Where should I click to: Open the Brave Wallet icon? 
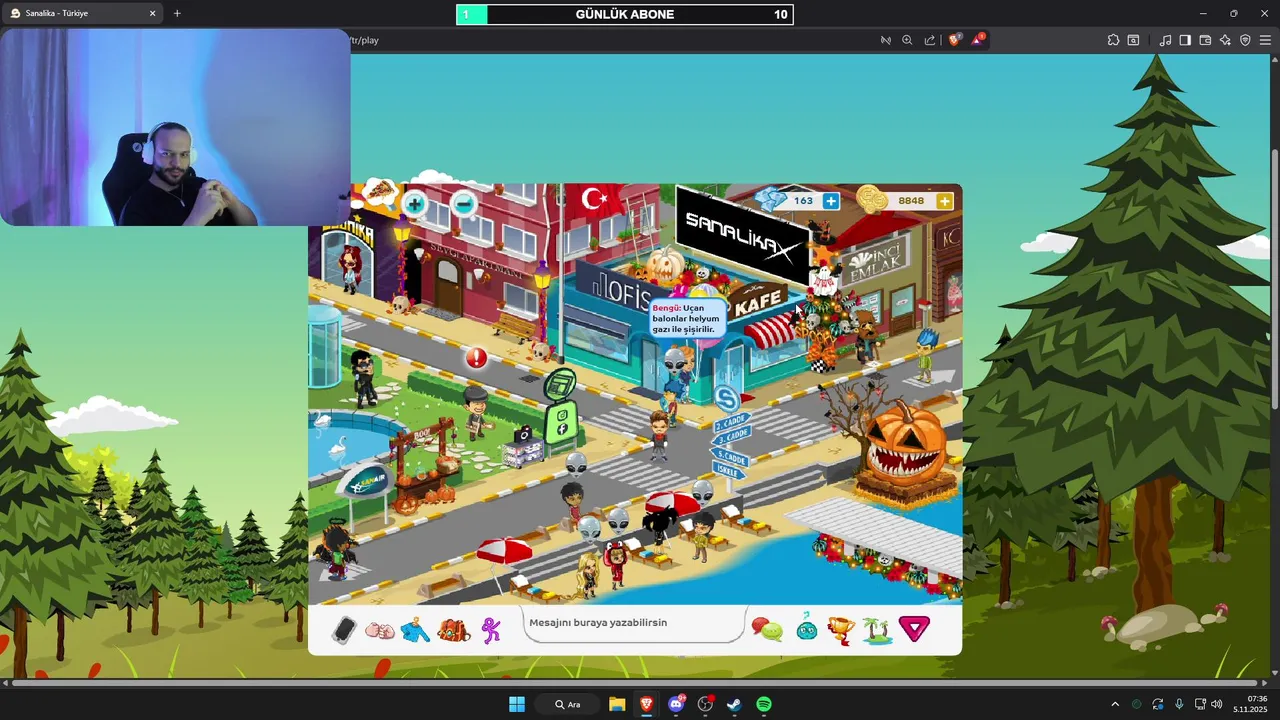click(x=1205, y=40)
